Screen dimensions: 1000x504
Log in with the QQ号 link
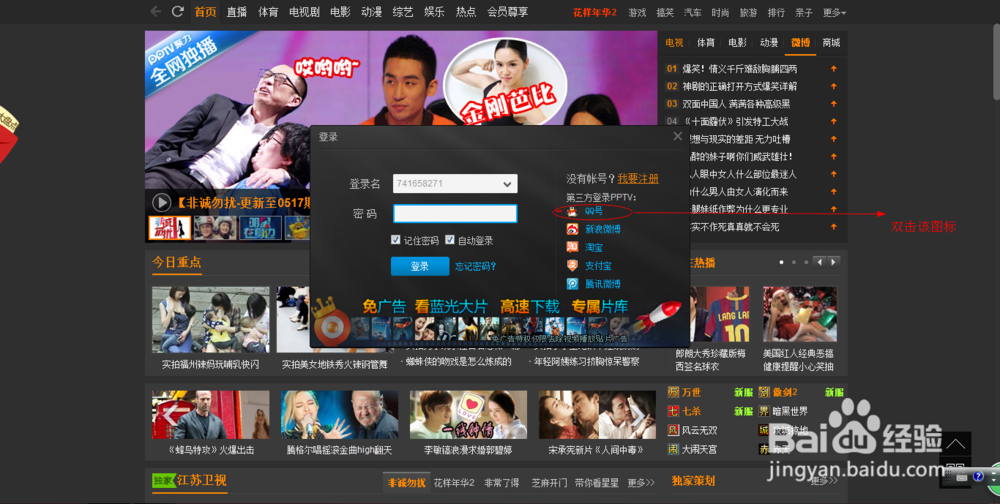(x=593, y=211)
